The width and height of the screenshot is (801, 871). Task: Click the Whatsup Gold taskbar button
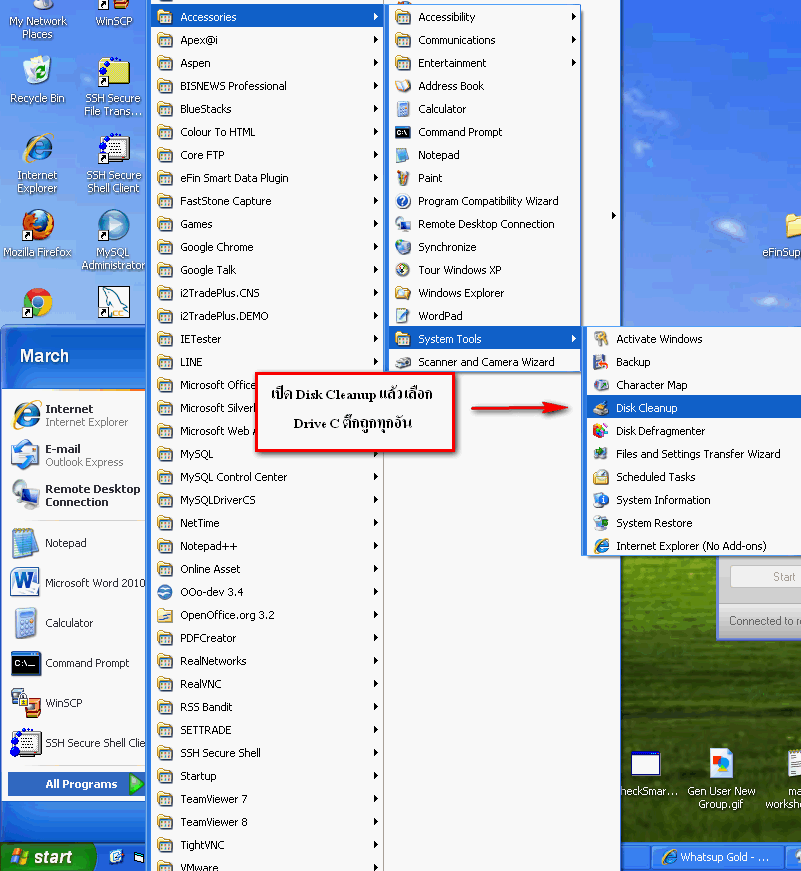[x=717, y=857]
